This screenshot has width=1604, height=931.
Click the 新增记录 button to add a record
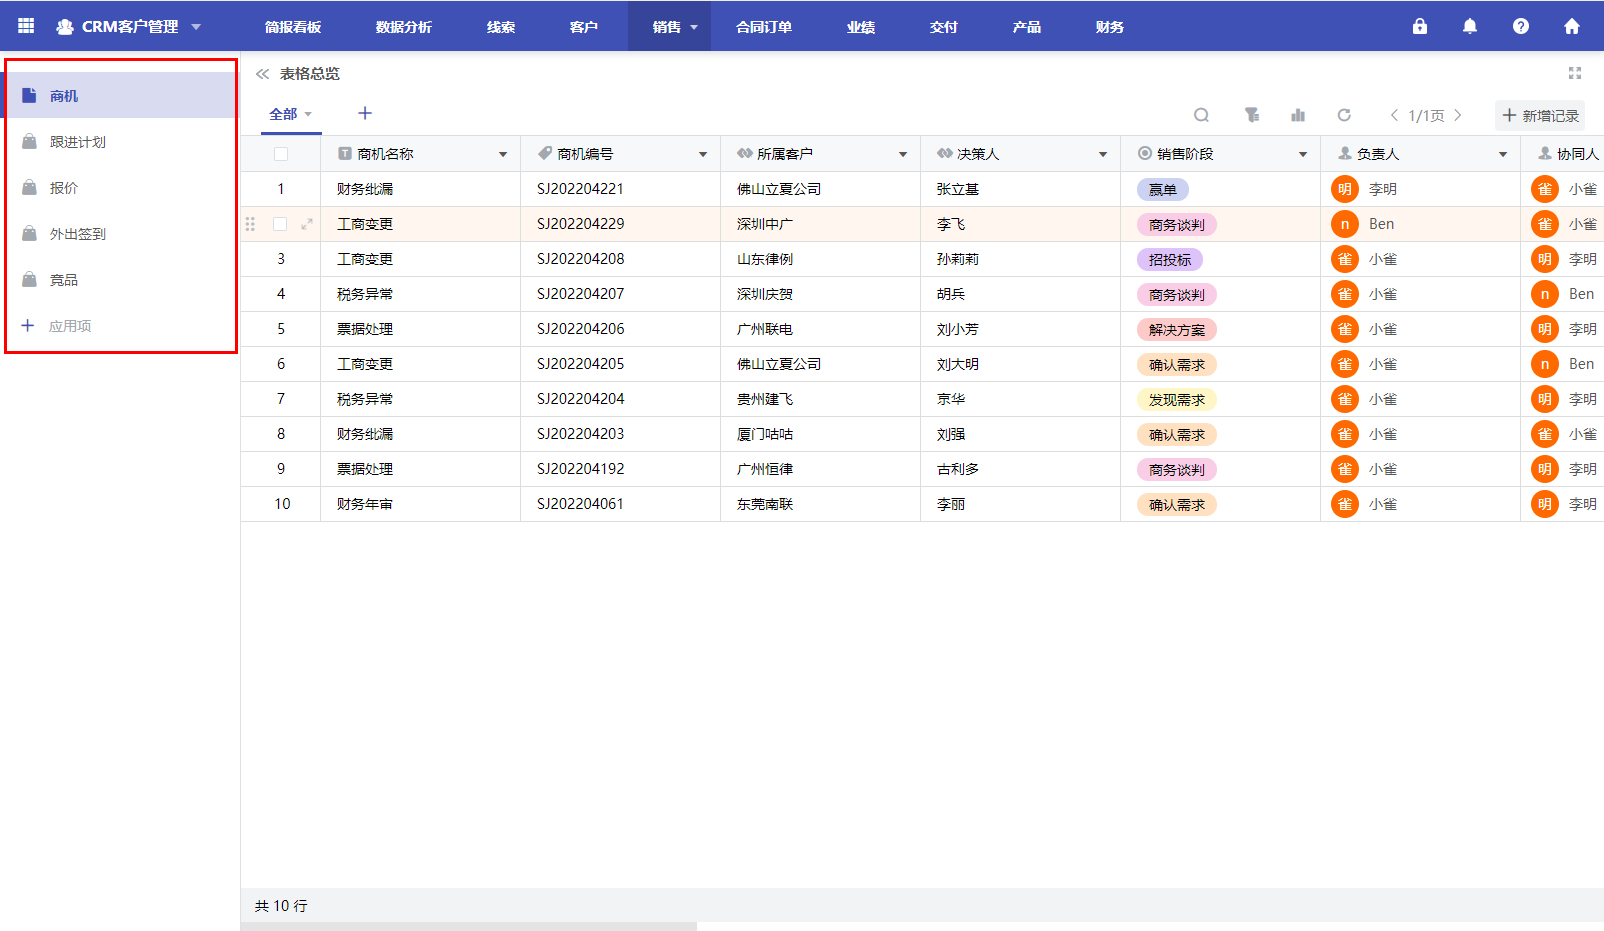(x=1540, y=115)
